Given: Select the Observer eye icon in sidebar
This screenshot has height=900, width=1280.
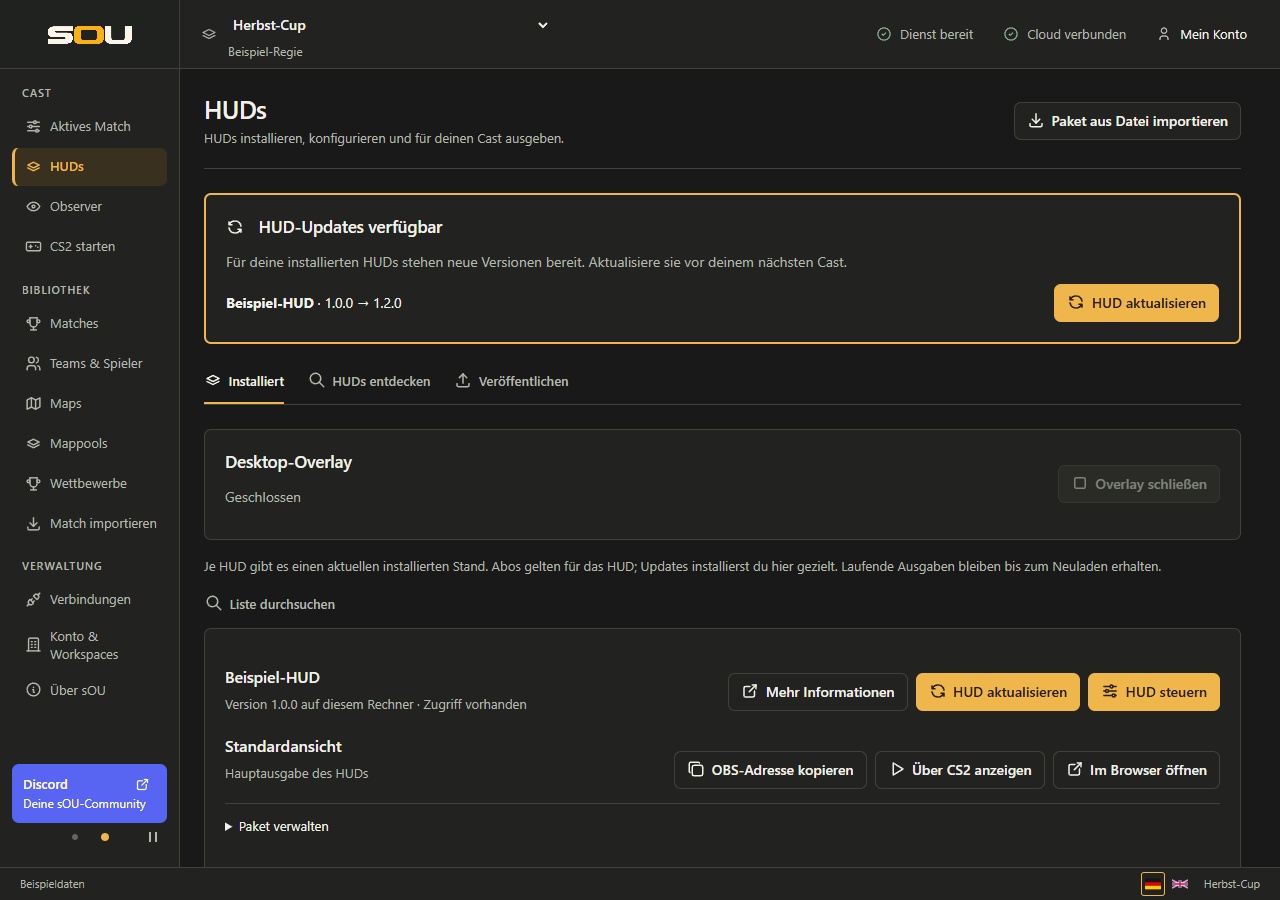Looking at the screenshot, I should (x=33, y=207).
